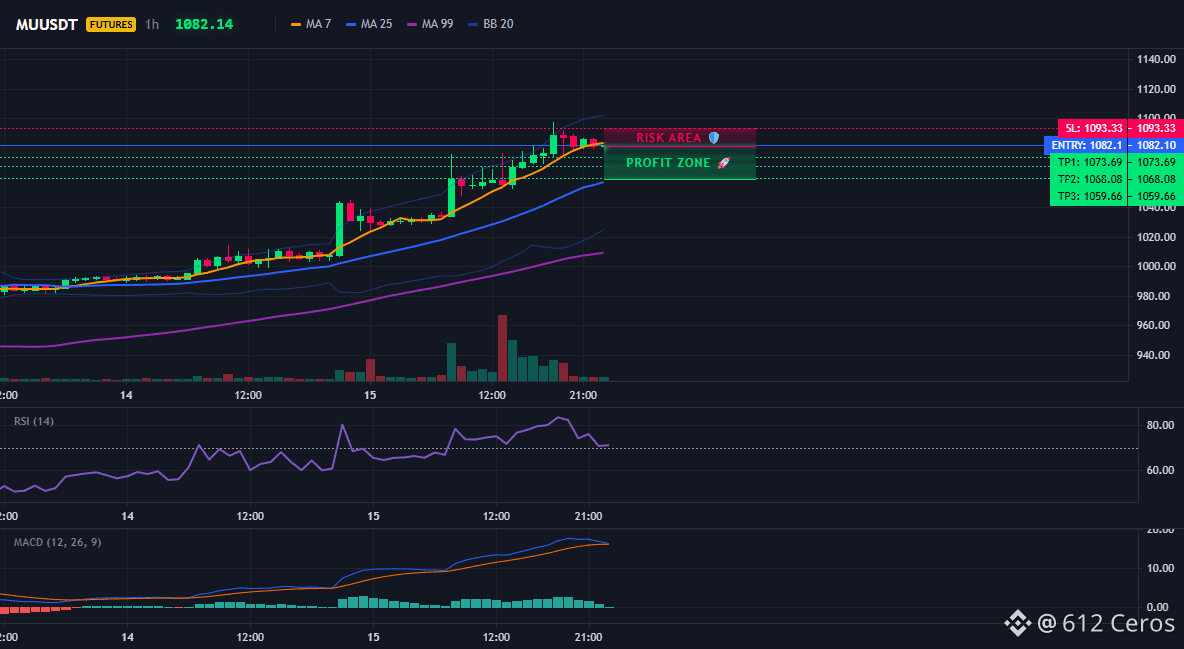Click the green TP1: 1073.69 label

click(1089, 162)
